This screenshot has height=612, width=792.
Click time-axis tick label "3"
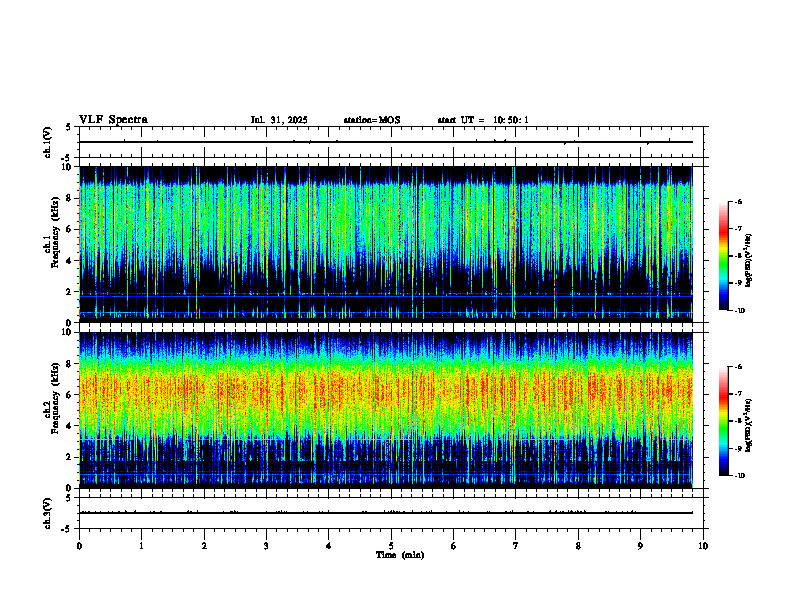coord(266,546)
